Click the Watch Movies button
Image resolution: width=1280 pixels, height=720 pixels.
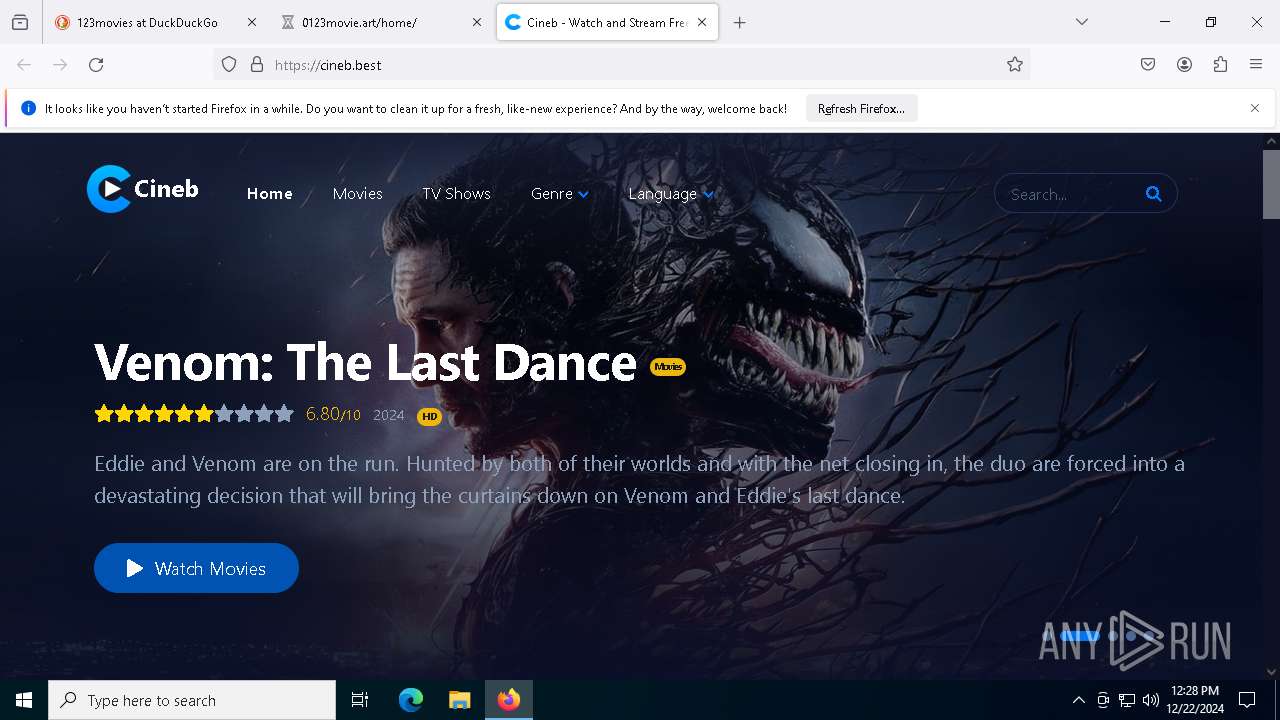point(196,568)
